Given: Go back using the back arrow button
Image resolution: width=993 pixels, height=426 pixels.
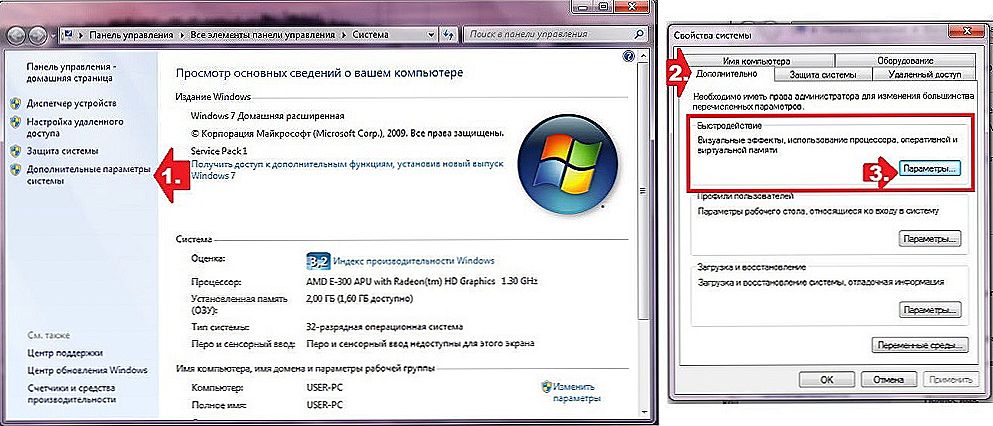Looking at the screenshot, I should point(18,35).
